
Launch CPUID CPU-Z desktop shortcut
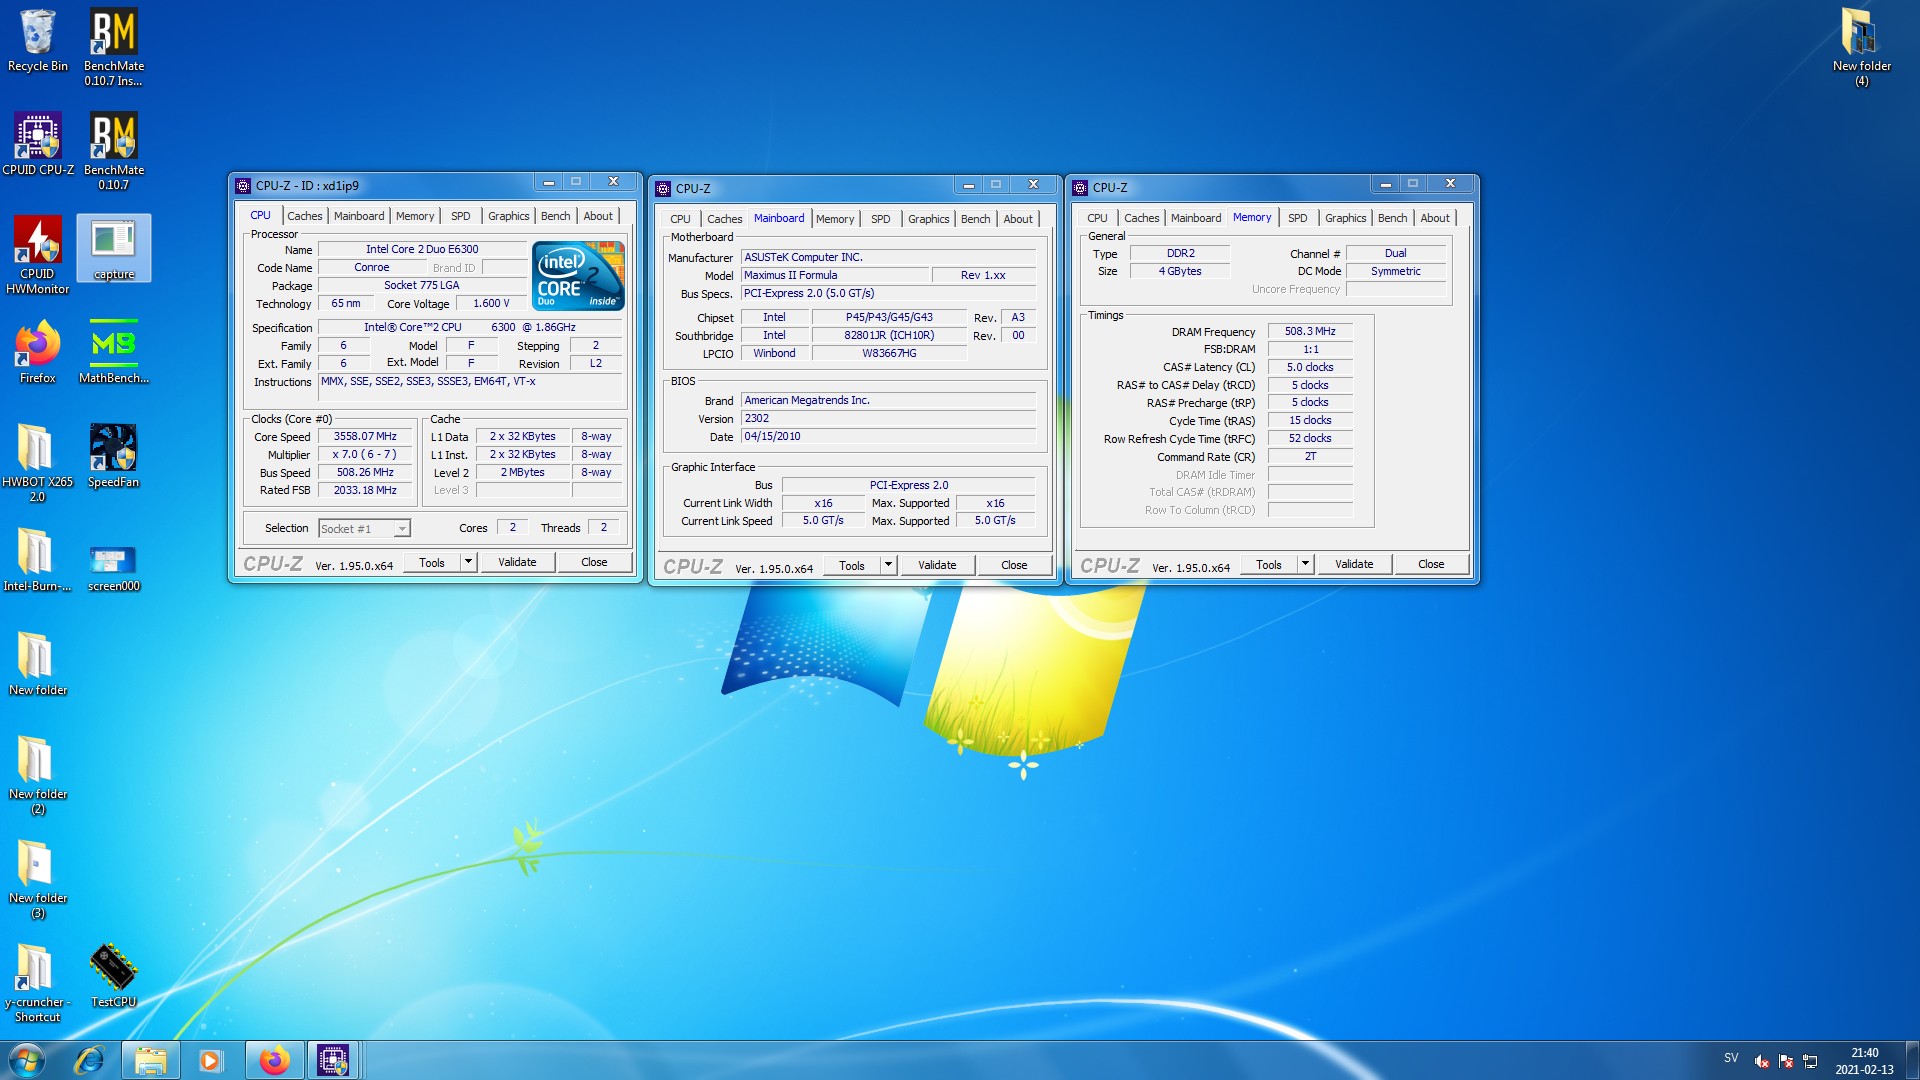(x=38, y=144)
